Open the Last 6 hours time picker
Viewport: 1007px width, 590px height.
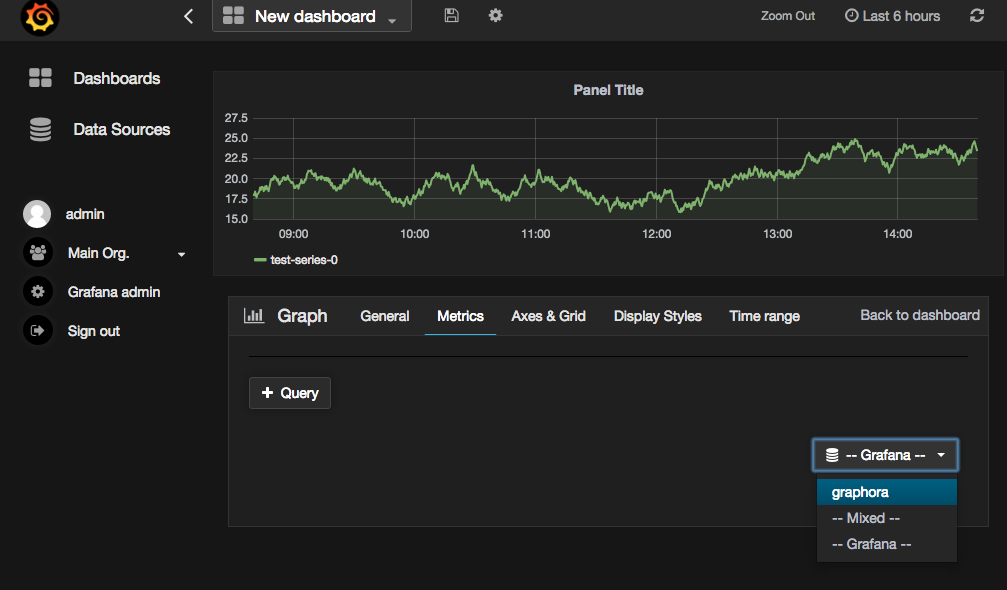[893, 16]
